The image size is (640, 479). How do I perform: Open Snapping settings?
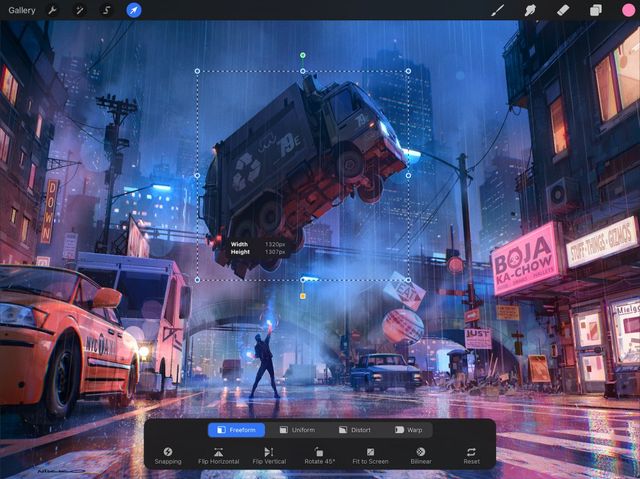tap(168, 456)
